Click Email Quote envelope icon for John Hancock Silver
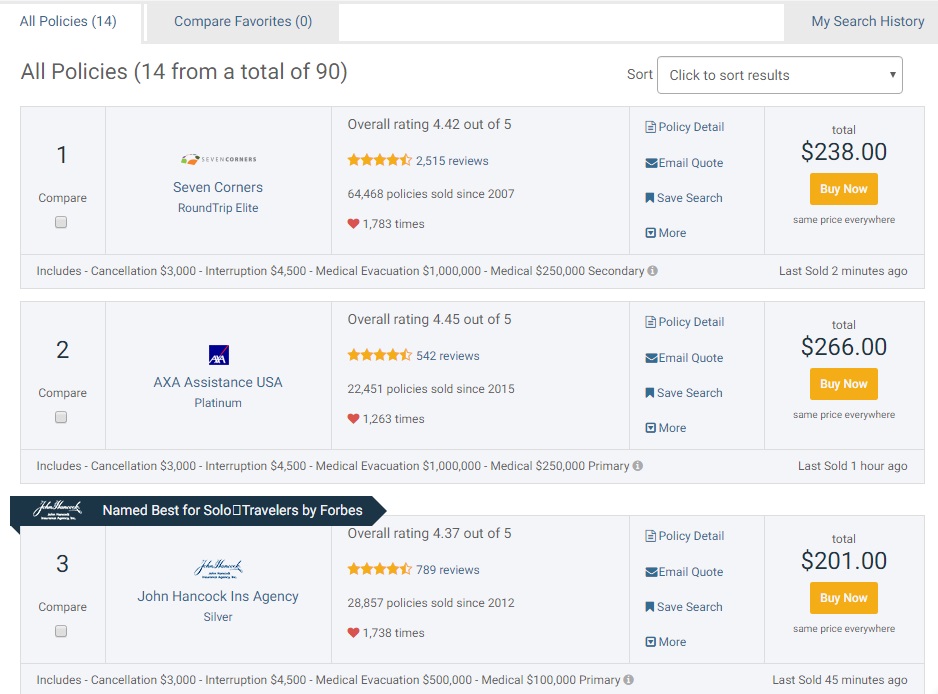This screenshot has width=938, height=694. 651,572
